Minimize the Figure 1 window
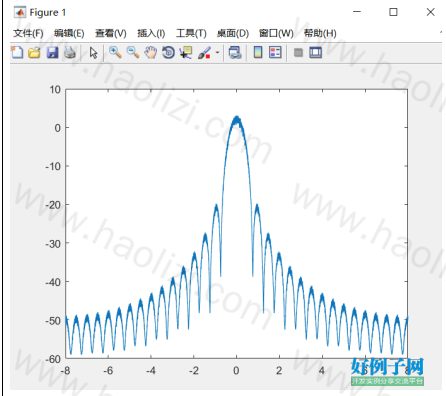This screenshot has width=446, height=396. click(357, 12)
